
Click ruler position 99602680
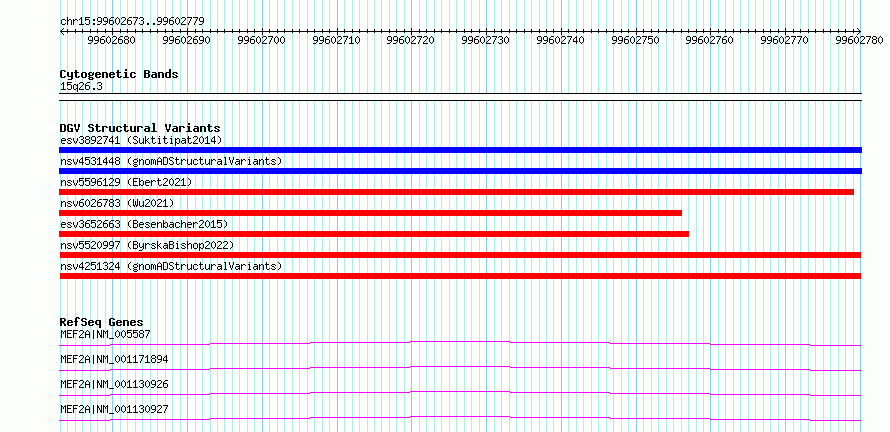click(112, 40)
